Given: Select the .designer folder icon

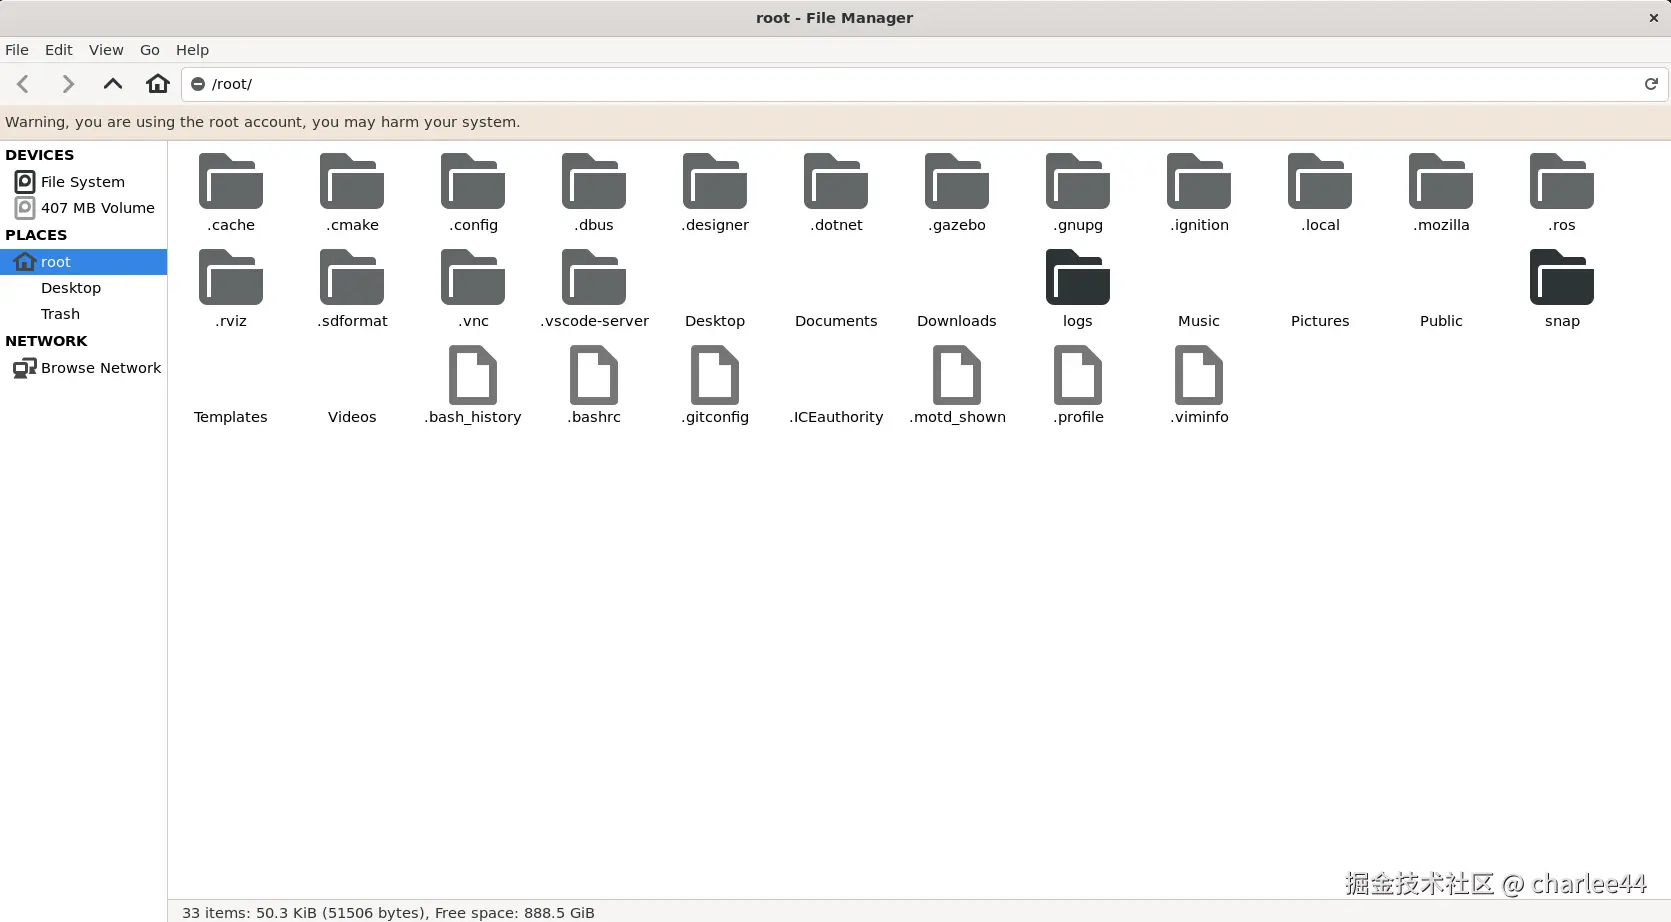Looking at the screenshot, I should pos(715,181).
